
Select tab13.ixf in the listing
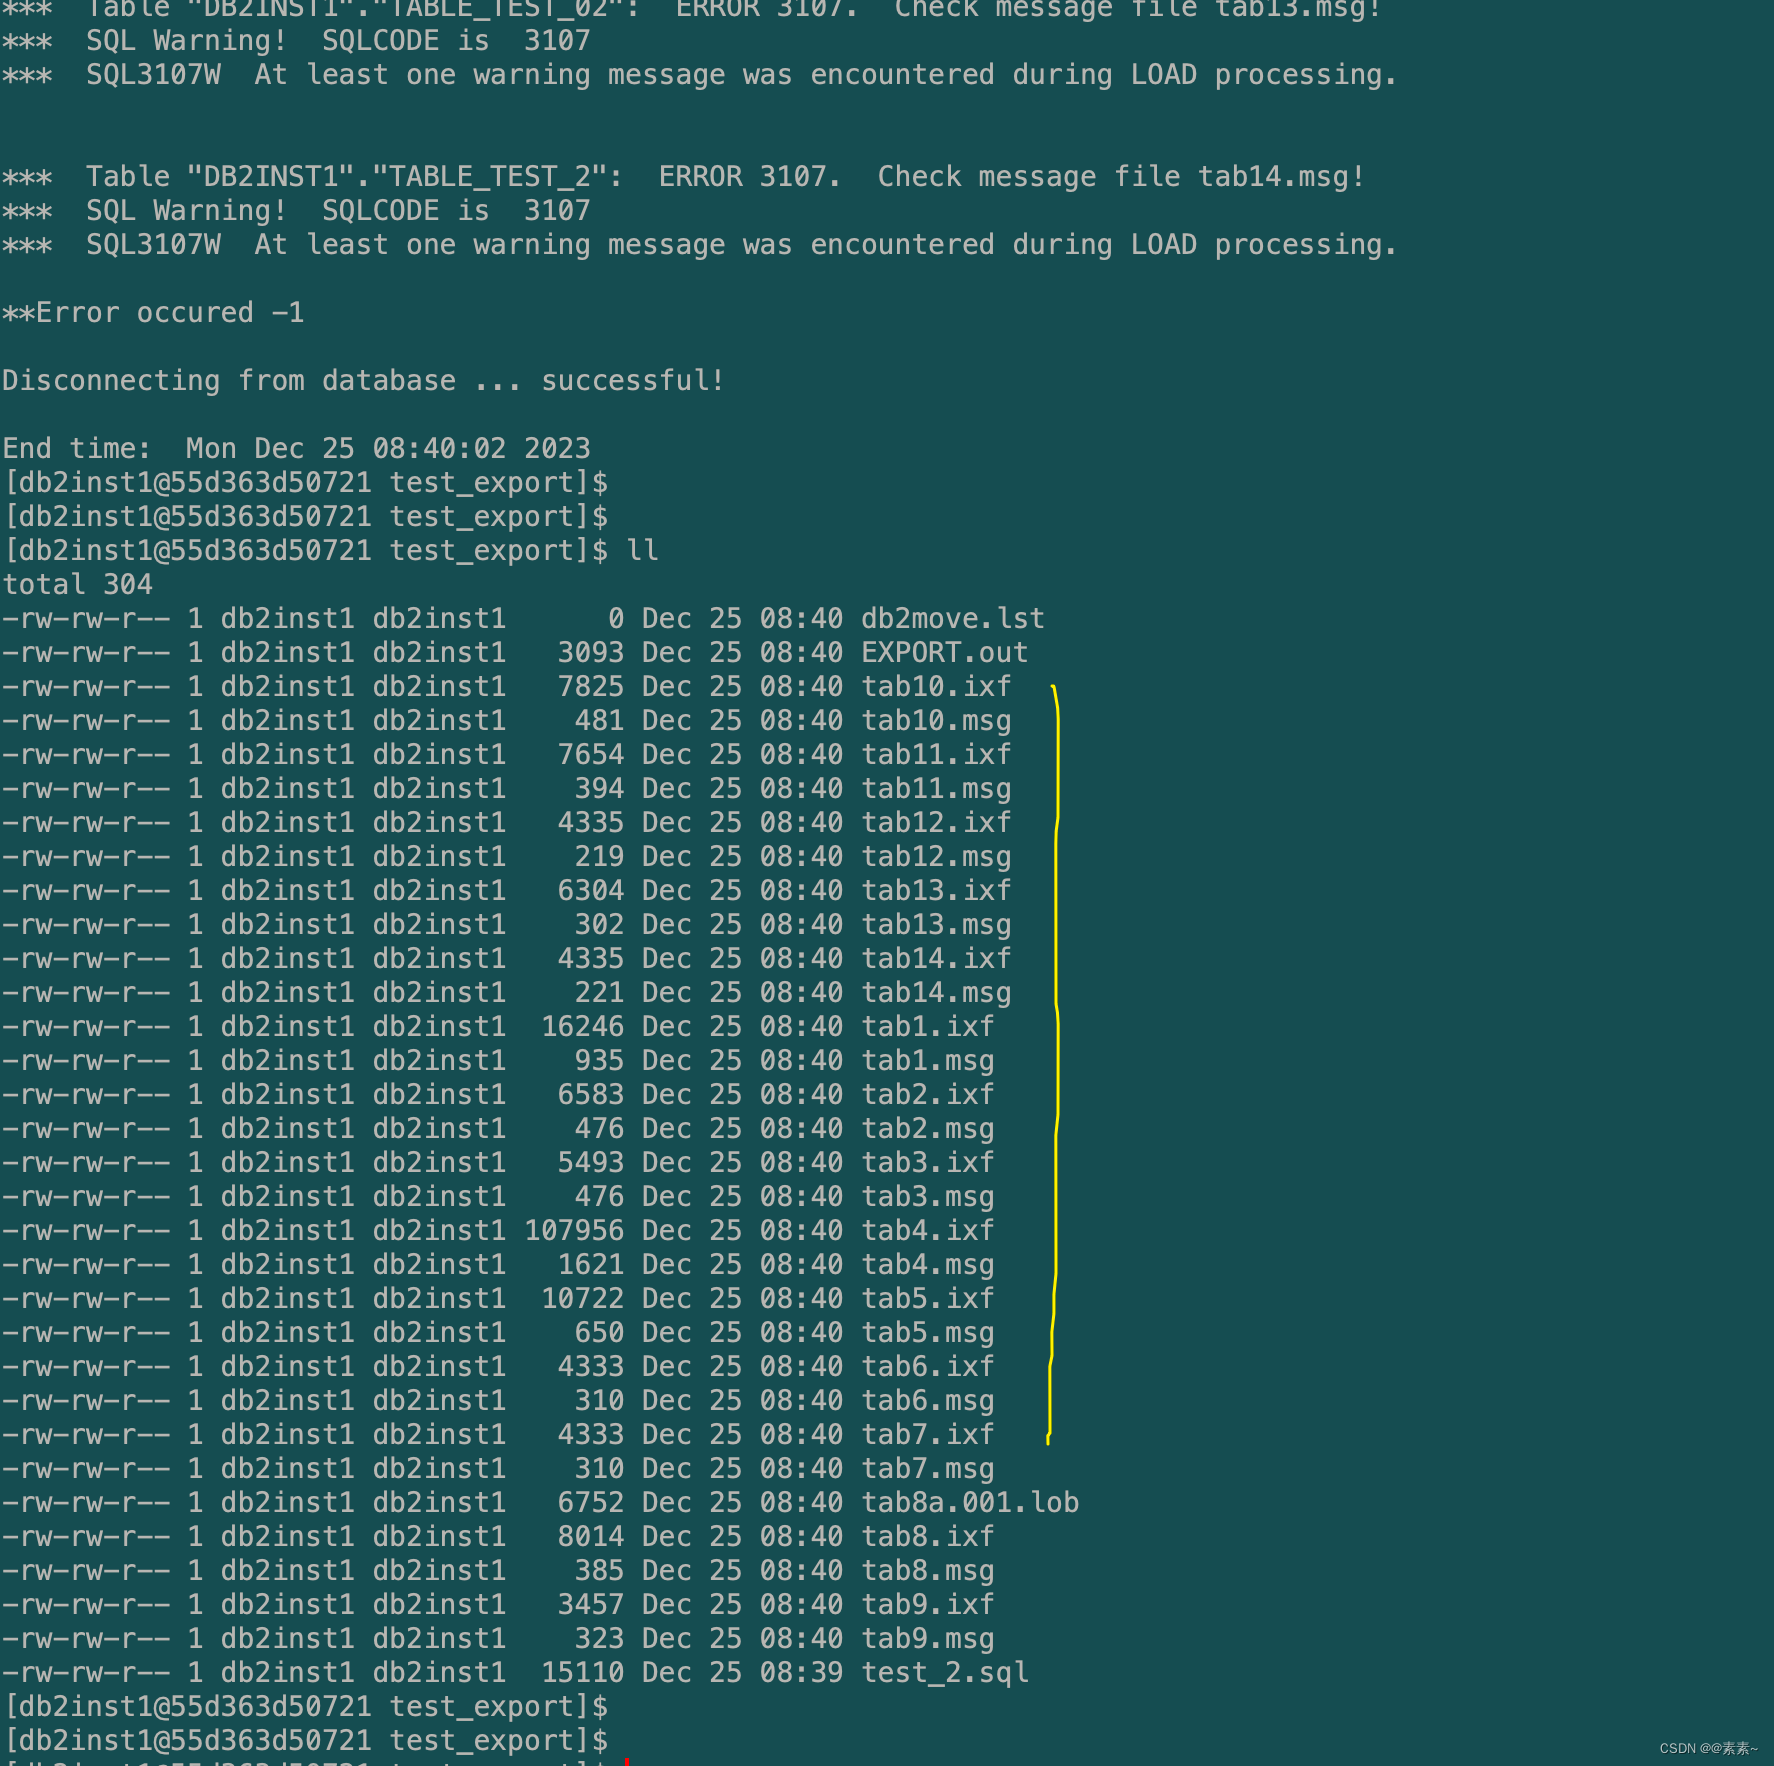click(x=936, y=891)
